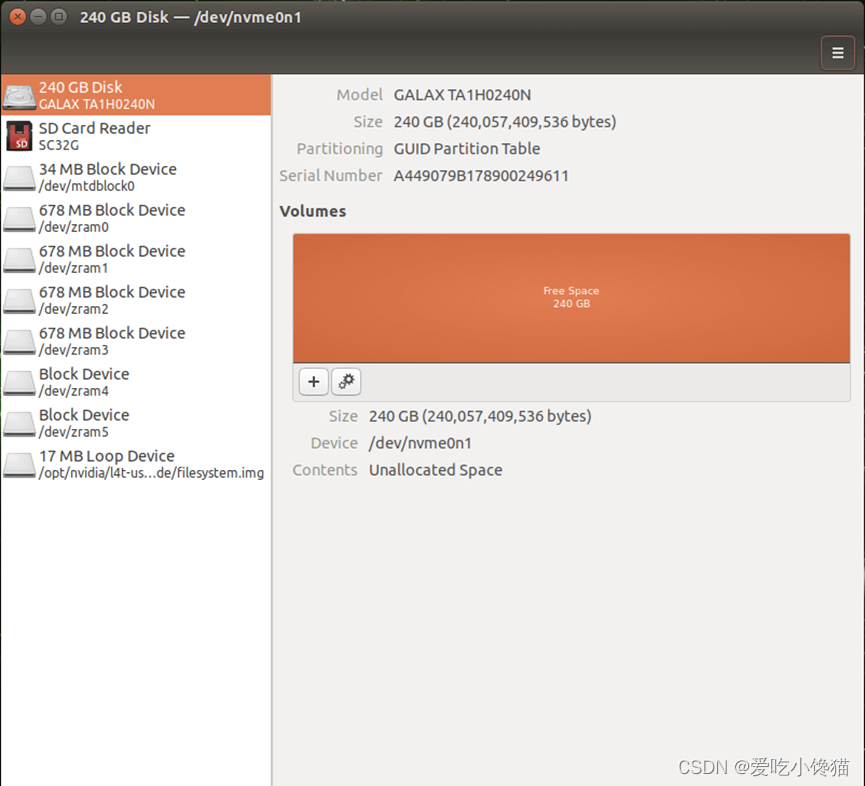
Task: Select Block Device /dev/zram5
Action: [136, 423]
